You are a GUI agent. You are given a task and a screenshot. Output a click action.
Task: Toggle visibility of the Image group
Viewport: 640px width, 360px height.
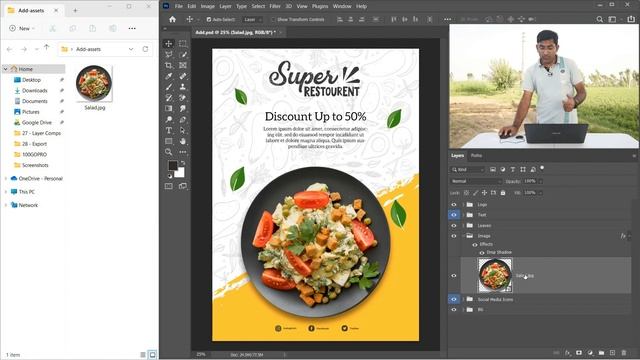(x=454, y=236)
